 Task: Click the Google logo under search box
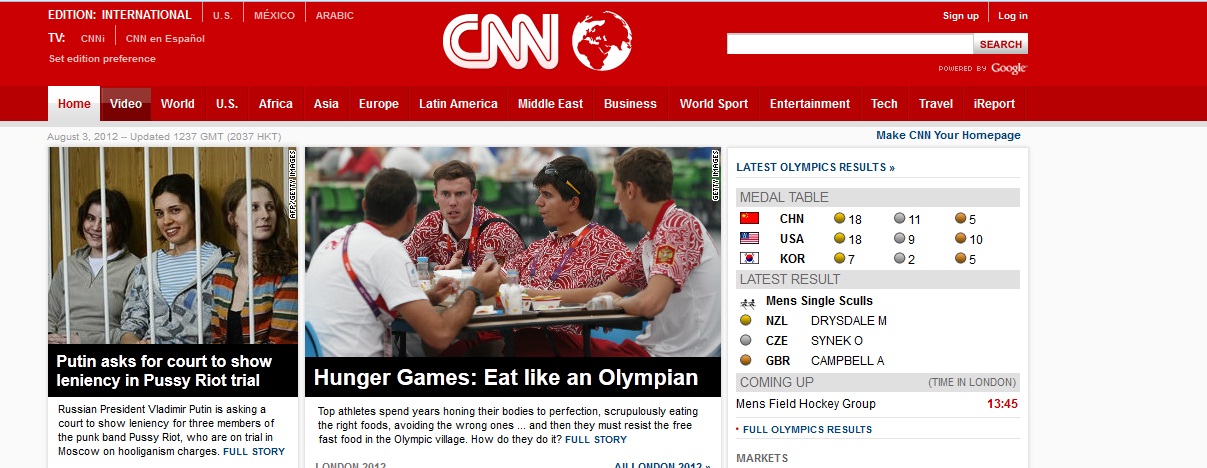pos(1009,68)
